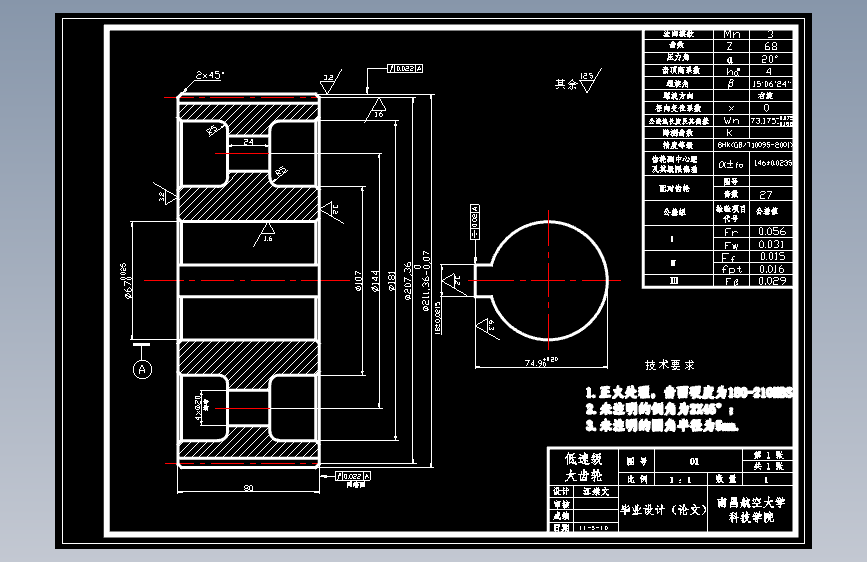
Task: Select the helix angle value 15°06'24"
Action: 771,84
